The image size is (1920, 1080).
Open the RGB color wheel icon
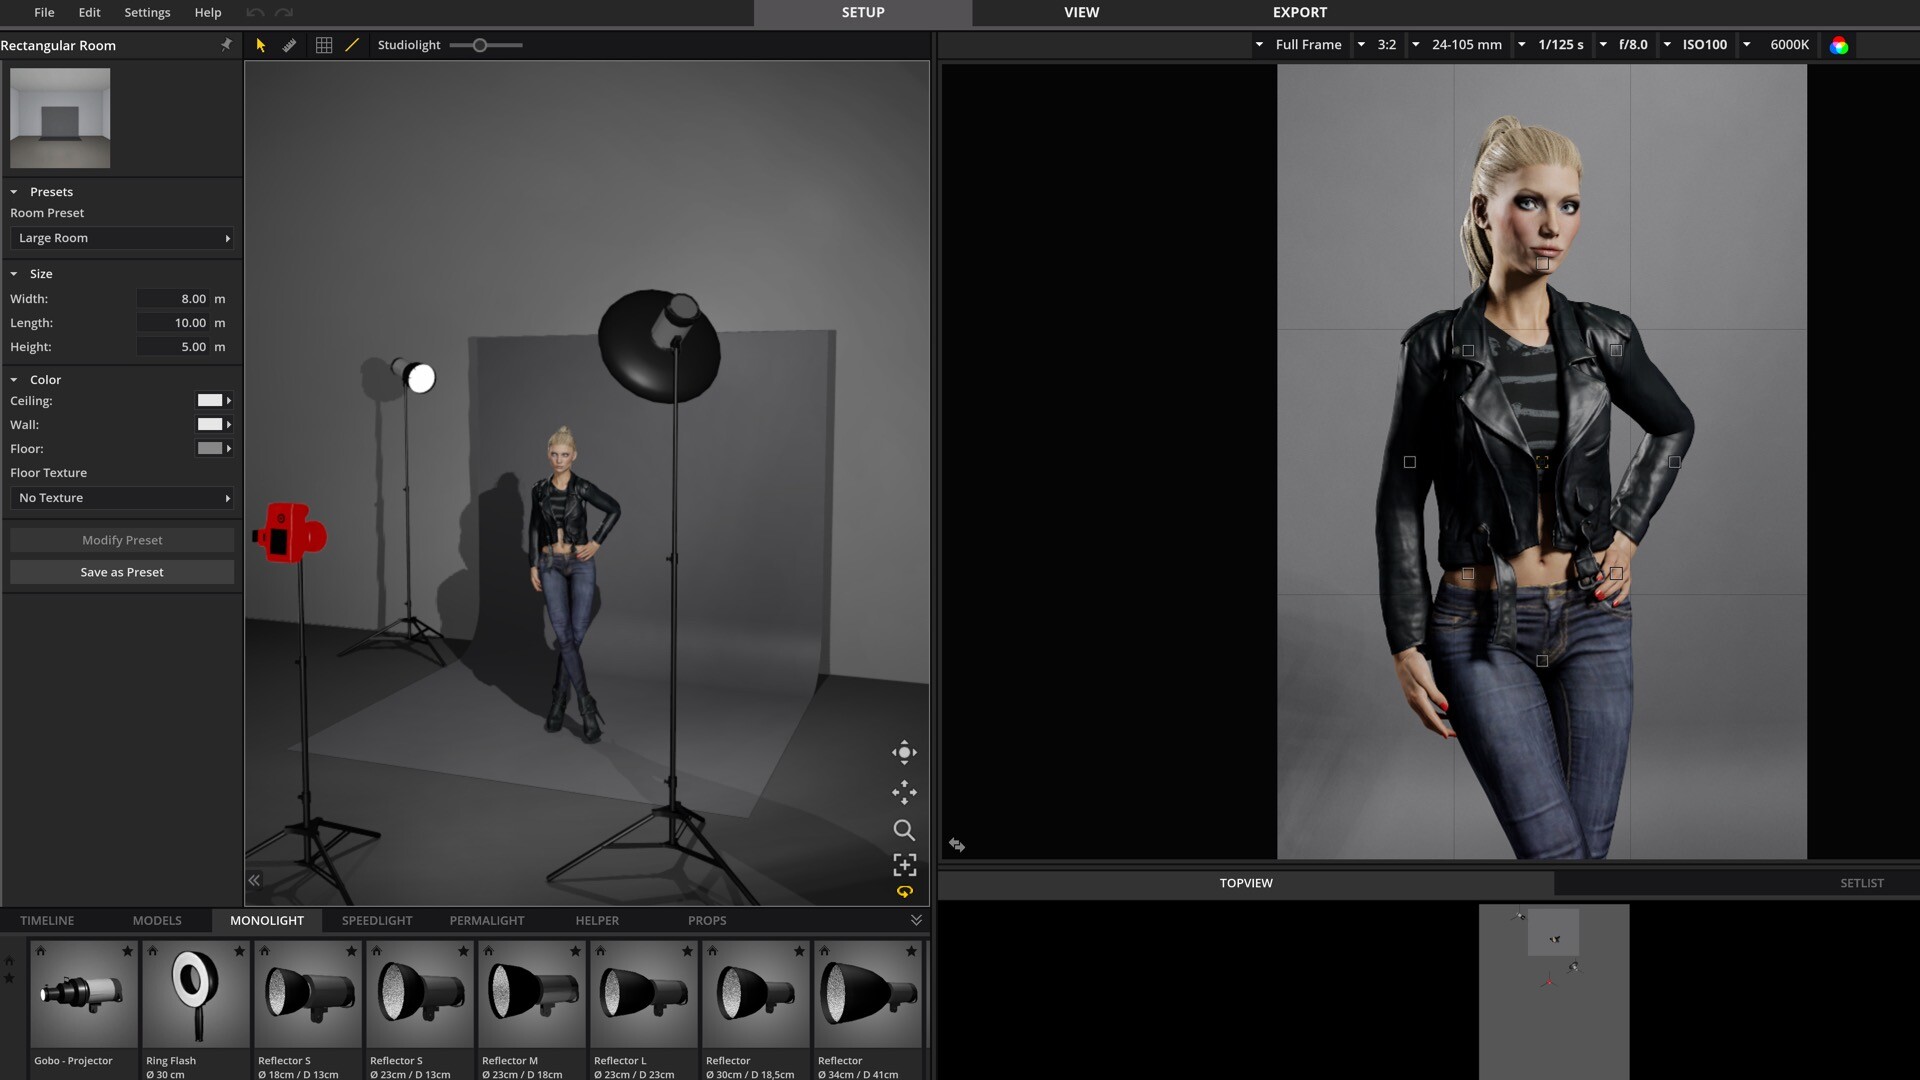(x=1839, y=45)
